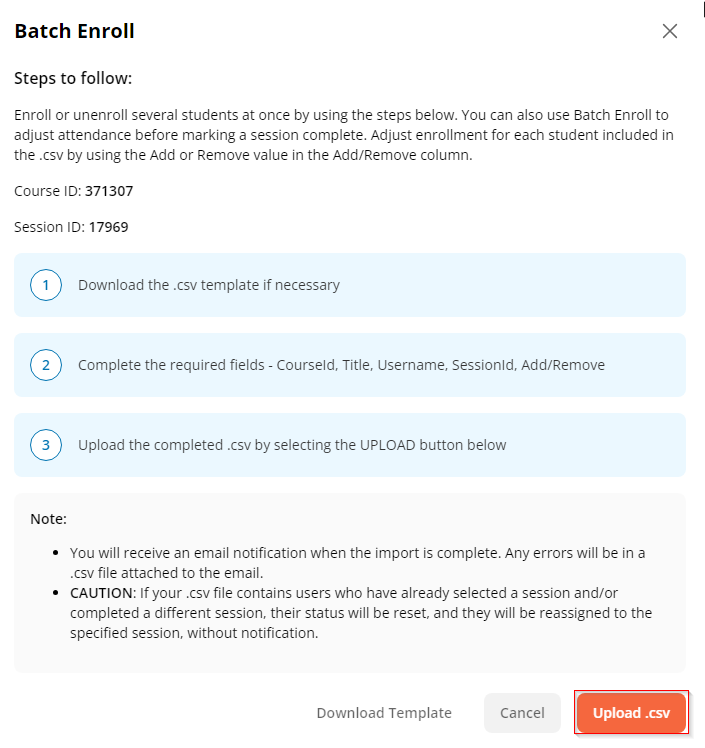The image size is (705, 748).
Task: Click the 'Course ID:' label
Action: pyautogui.click(x=47, y=190)
